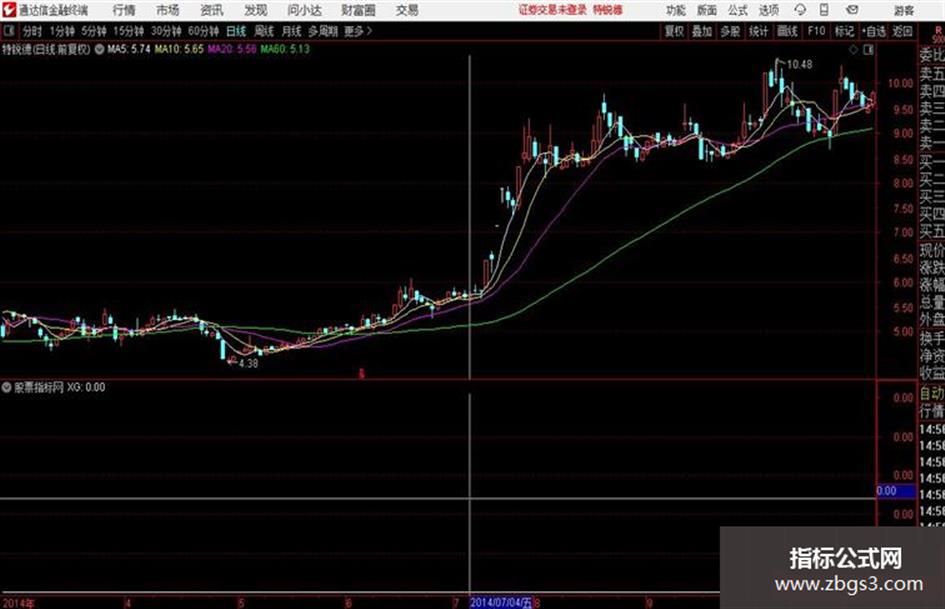The height and width of the screenshot is (609, 945).
Task: Click the chart layout window icon near diamond
Action: pos(868,50)
